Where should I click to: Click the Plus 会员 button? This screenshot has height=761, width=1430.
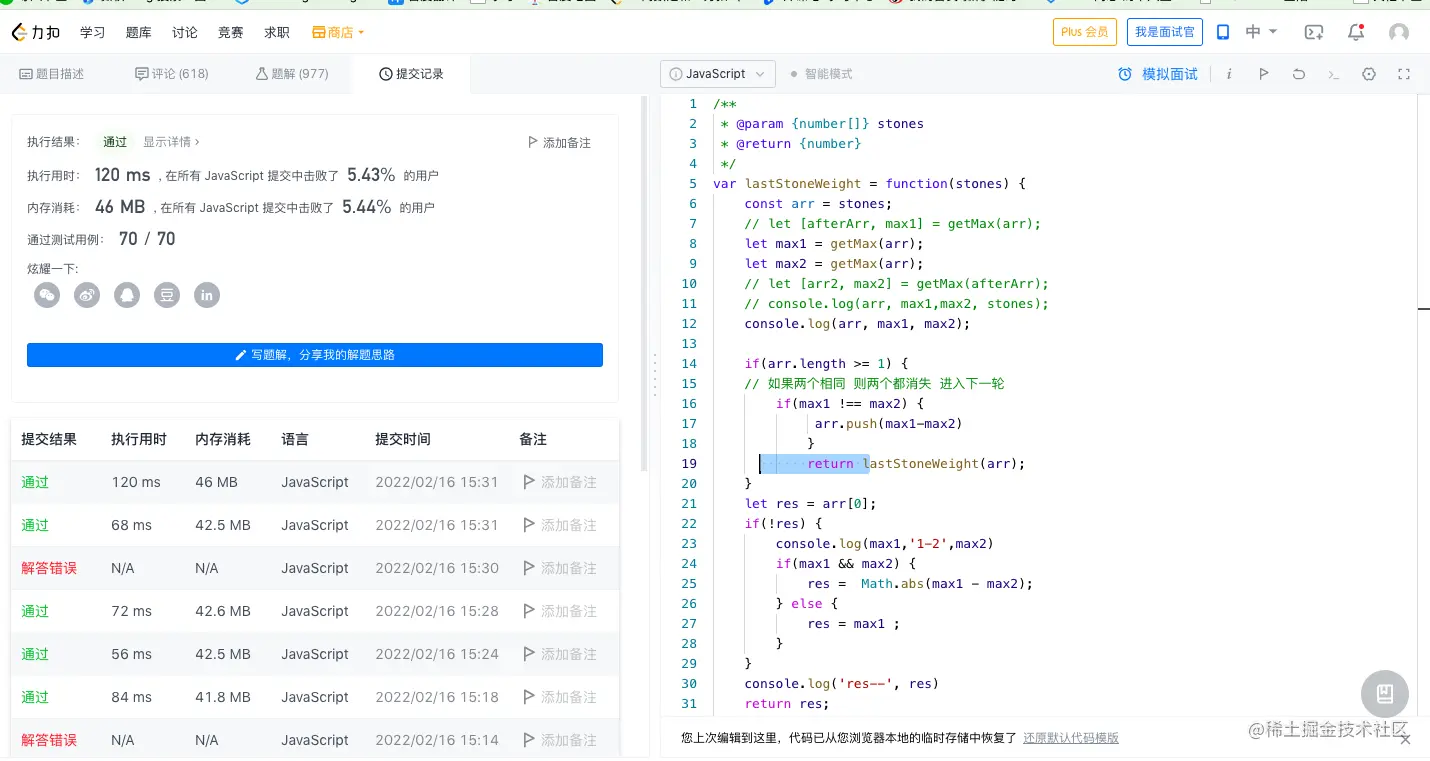(1085, 32)
